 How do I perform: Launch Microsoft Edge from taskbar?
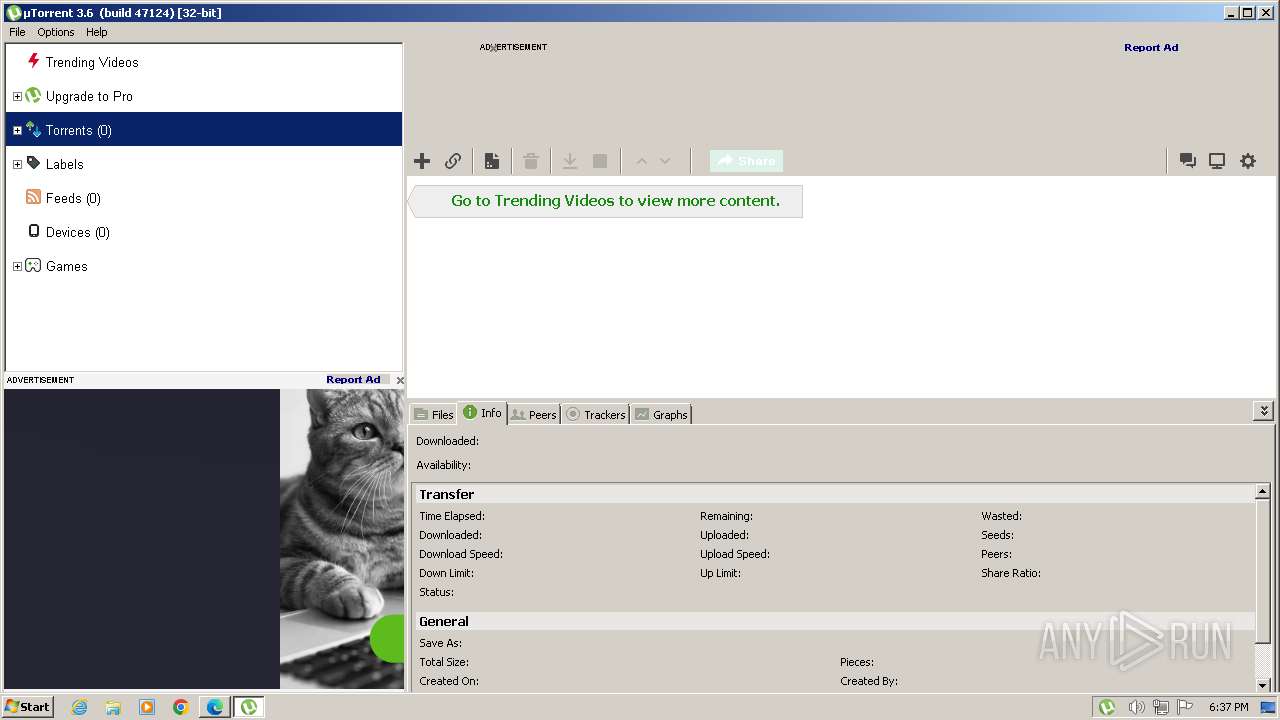215,707
